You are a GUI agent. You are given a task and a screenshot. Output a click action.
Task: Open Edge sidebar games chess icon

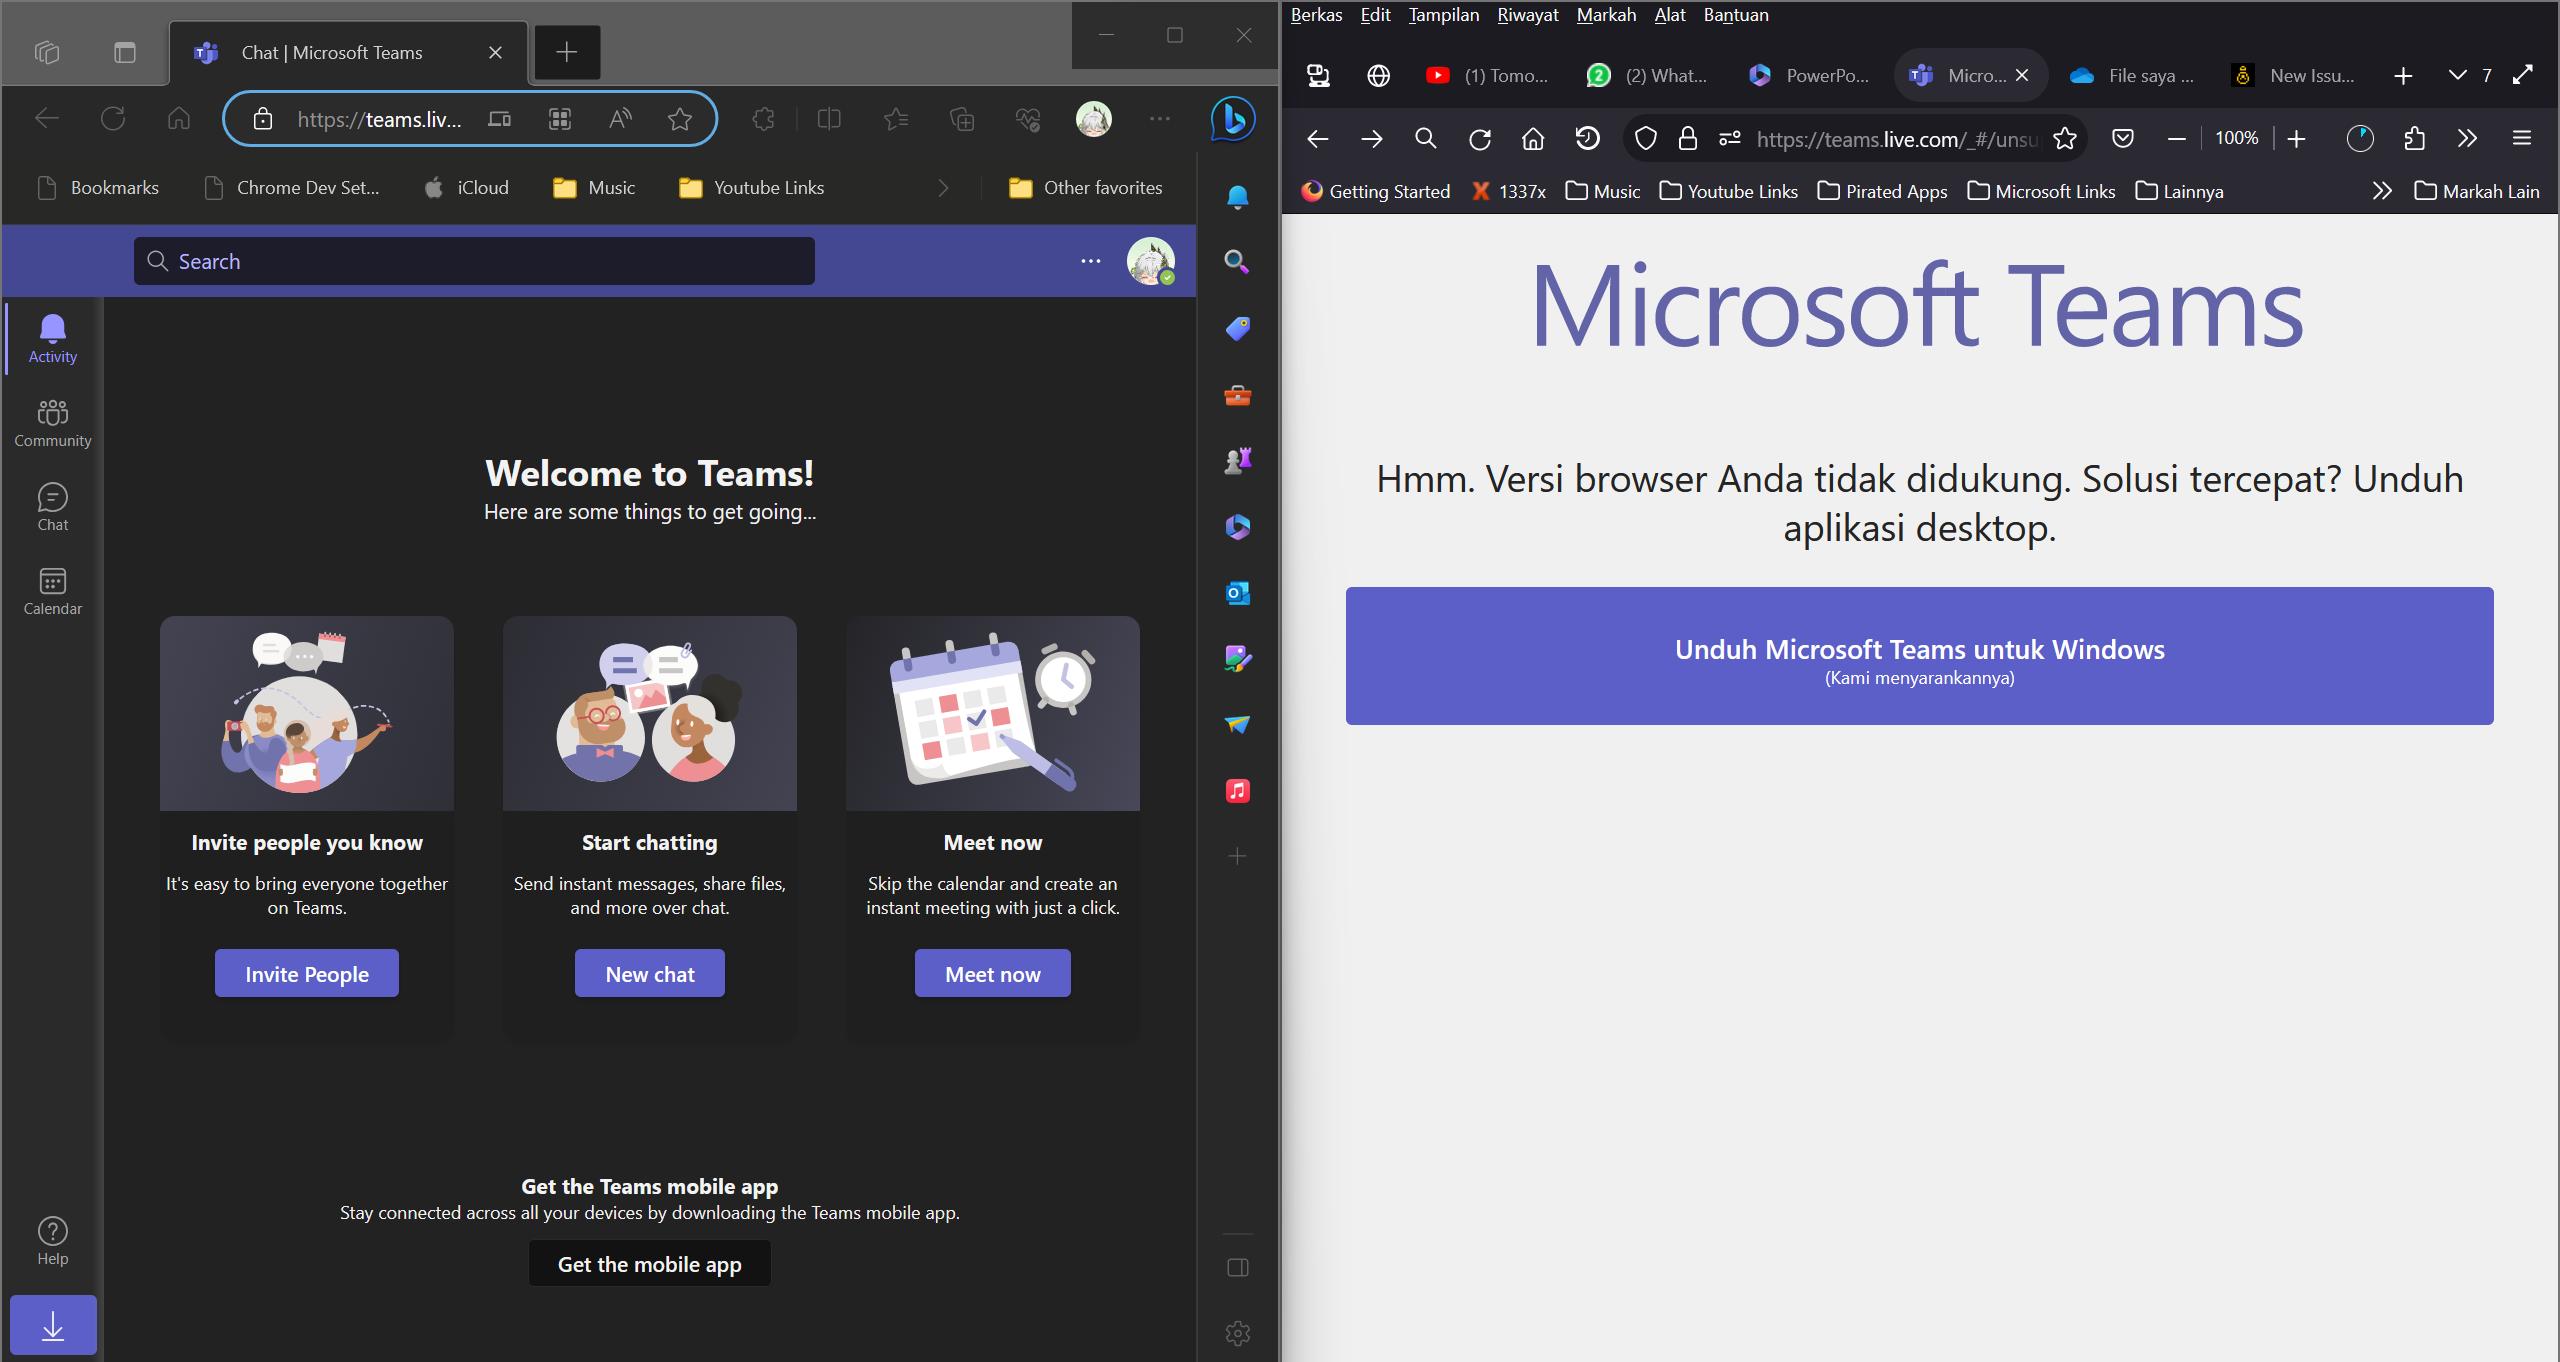[1237, 460]
